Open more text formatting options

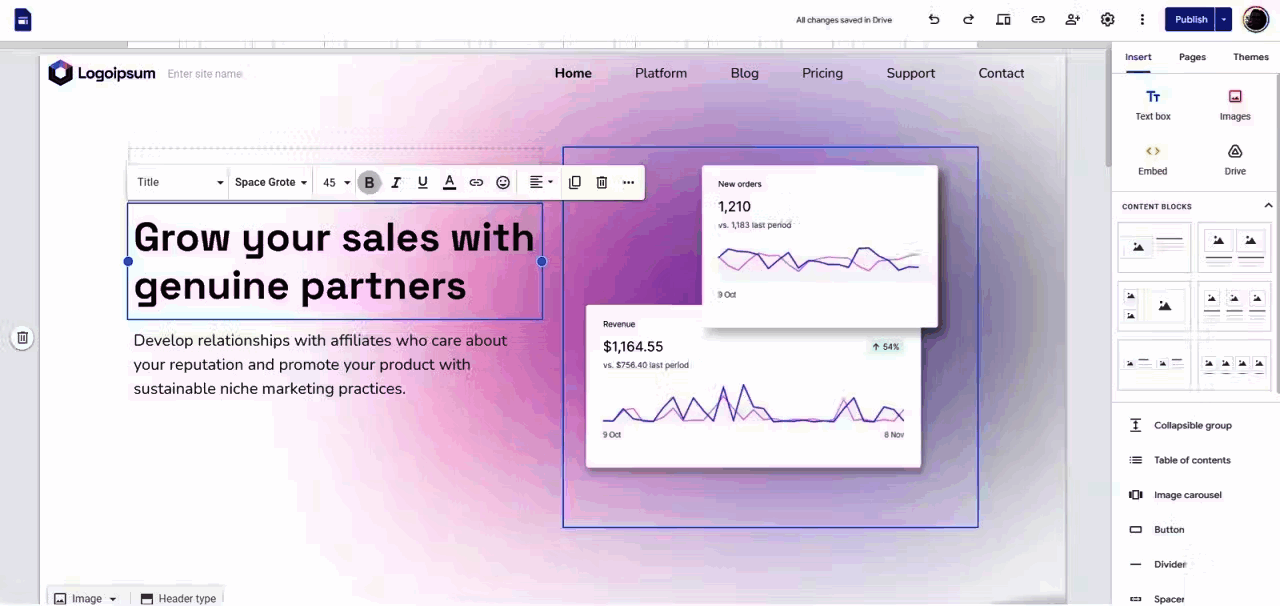[x=628, y=182]
